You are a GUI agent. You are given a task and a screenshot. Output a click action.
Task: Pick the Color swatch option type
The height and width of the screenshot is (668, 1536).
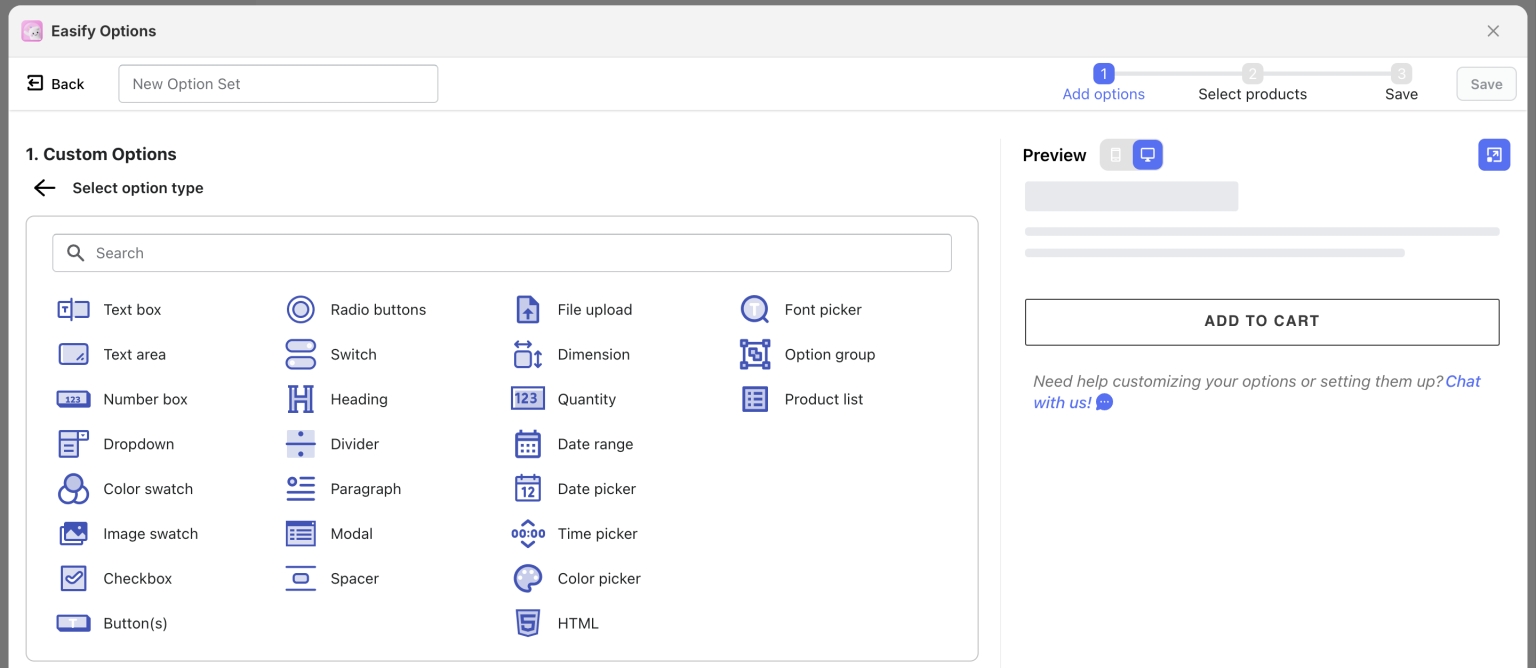148,489
